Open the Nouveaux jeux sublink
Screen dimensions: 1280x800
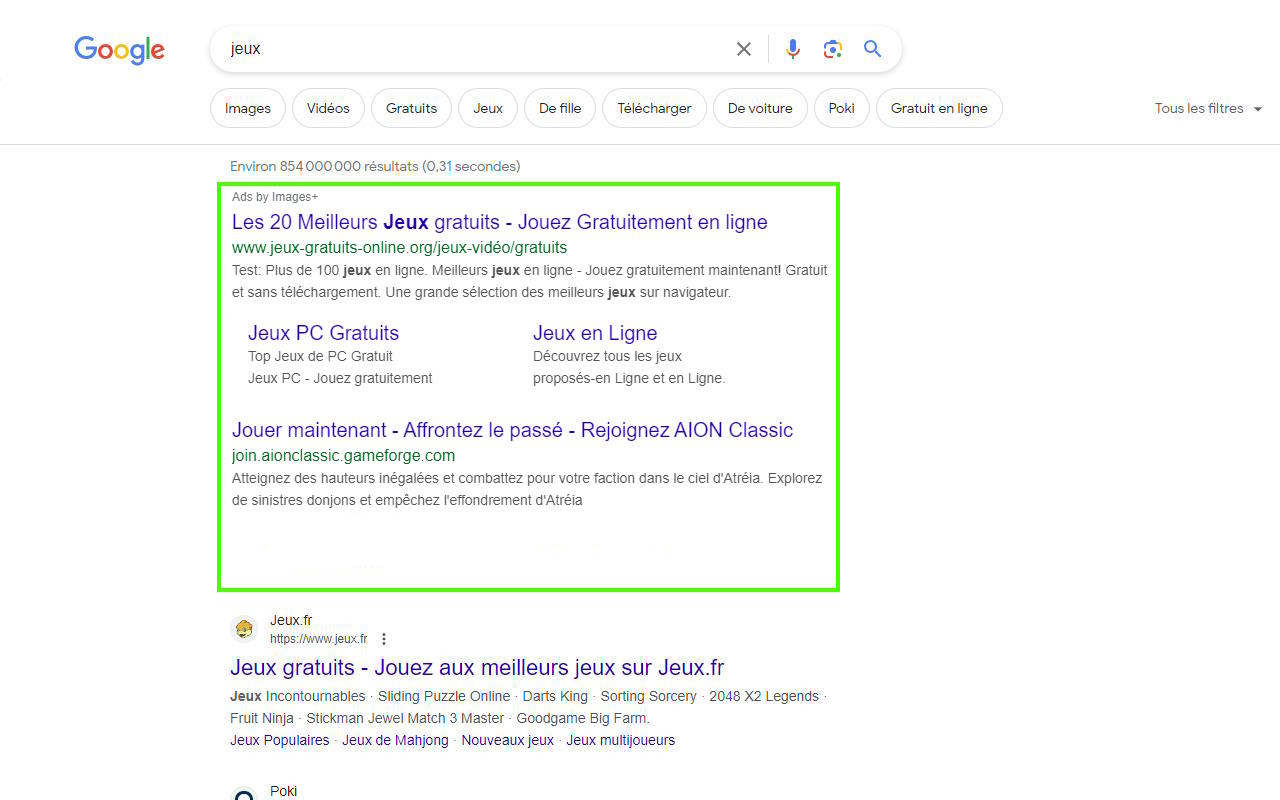point(507,740)
